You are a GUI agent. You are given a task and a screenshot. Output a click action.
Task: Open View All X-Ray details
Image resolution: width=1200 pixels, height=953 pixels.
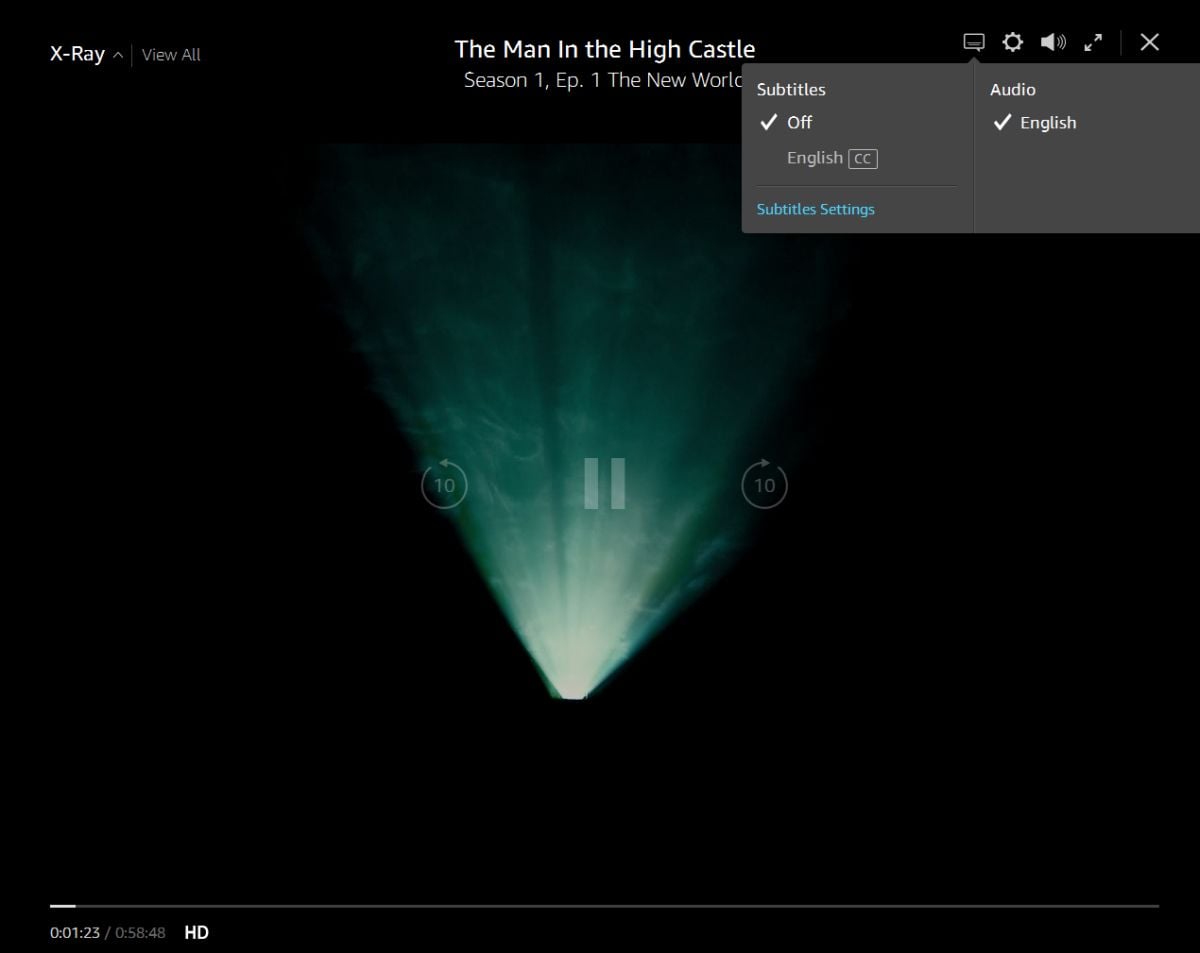[x=171, y=55]
